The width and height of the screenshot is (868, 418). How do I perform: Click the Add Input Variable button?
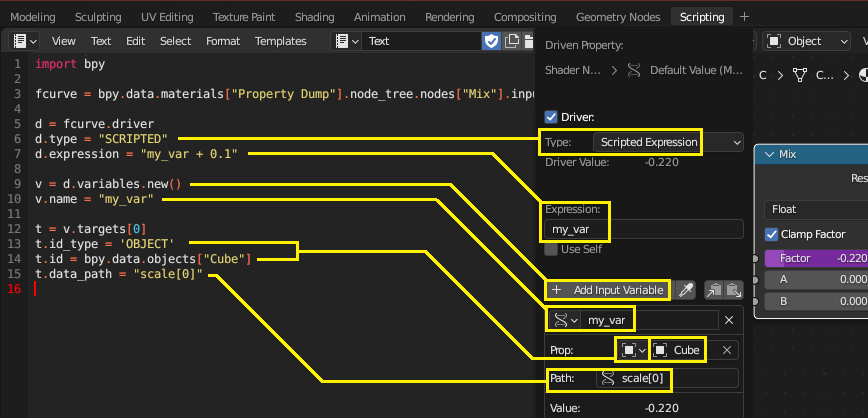(x=609, y=290)
